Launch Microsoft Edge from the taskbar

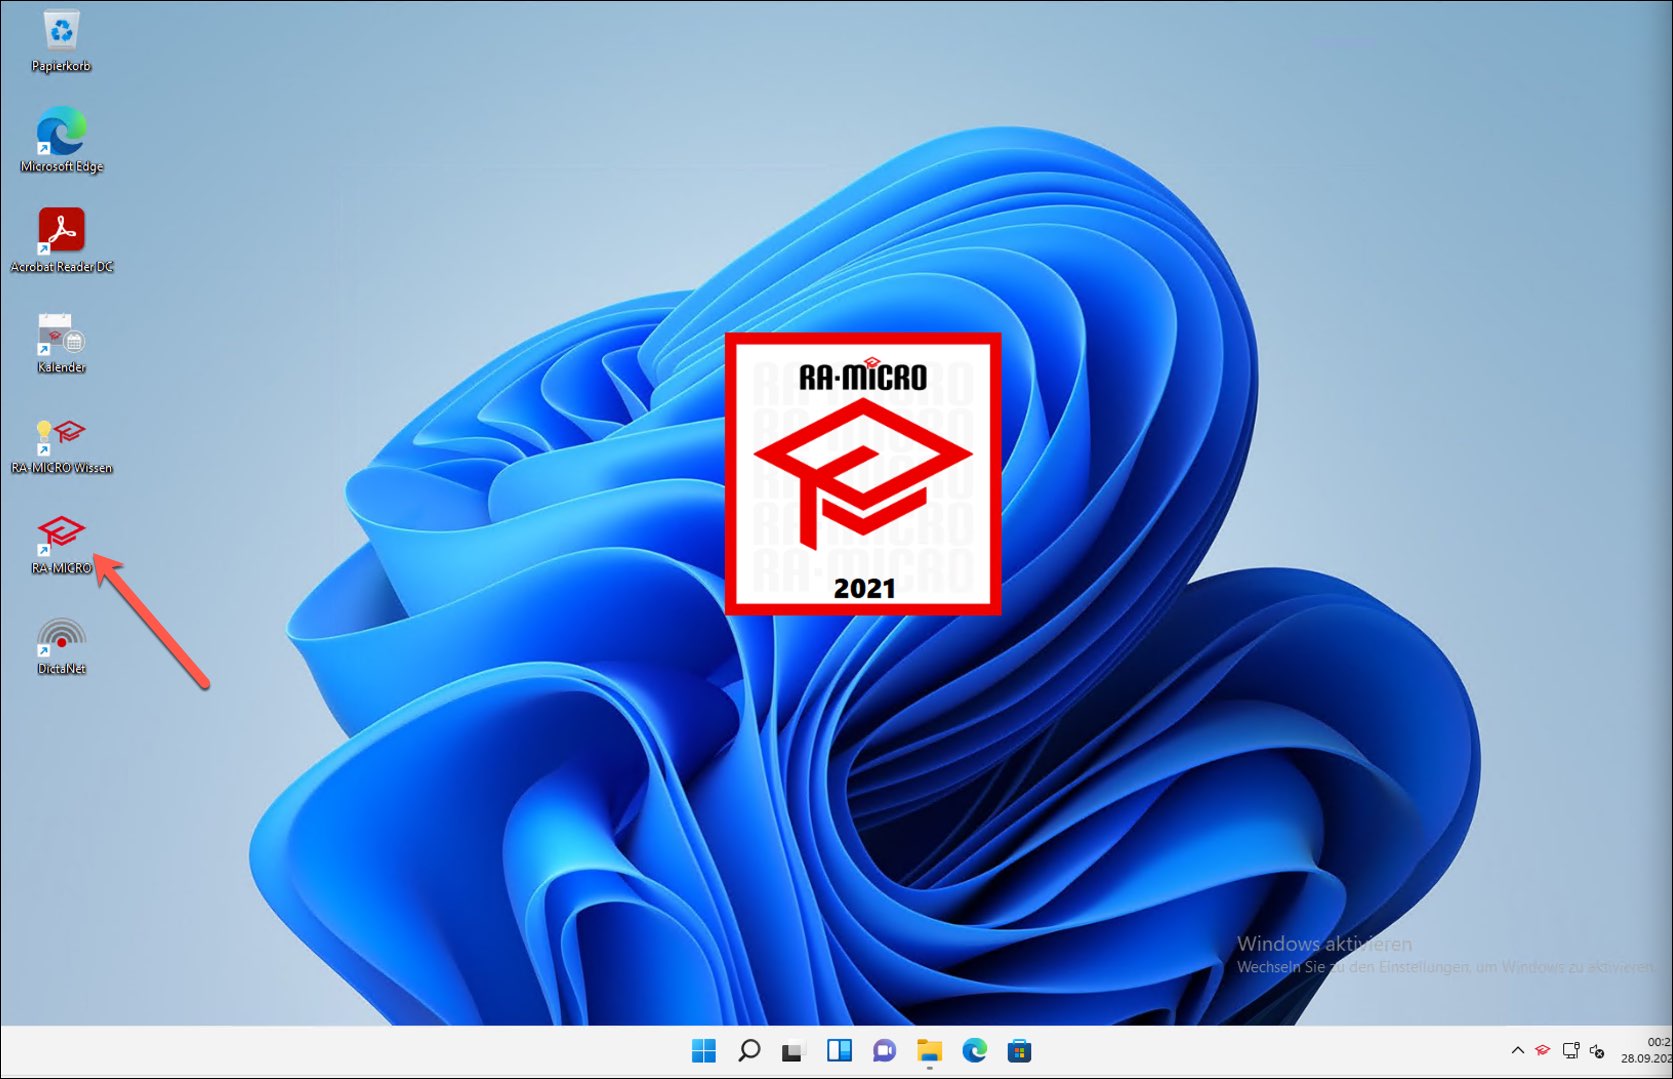pos(975,1051)
